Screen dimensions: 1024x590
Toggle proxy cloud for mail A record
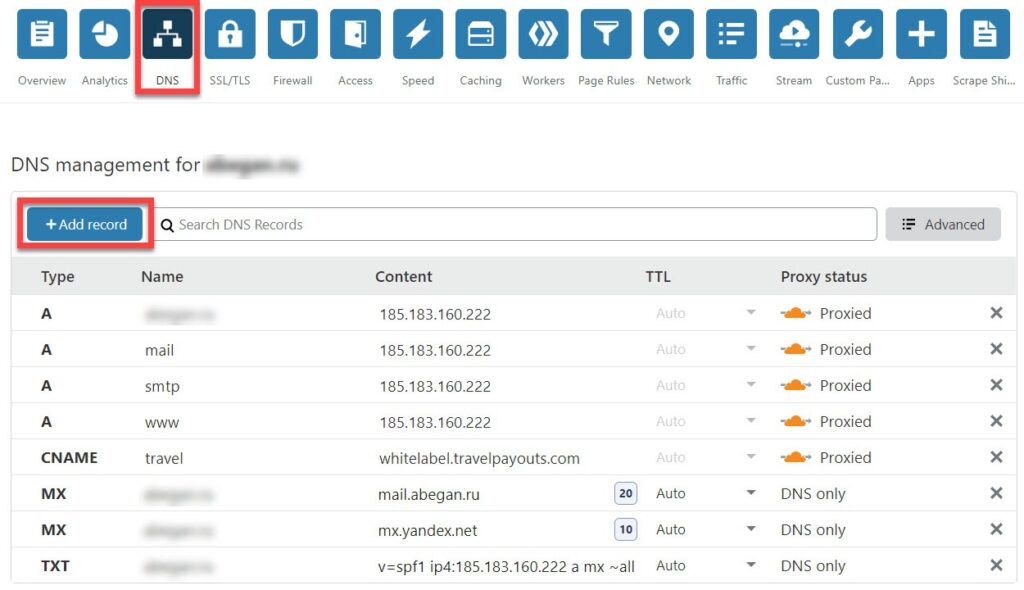point(796,350)
